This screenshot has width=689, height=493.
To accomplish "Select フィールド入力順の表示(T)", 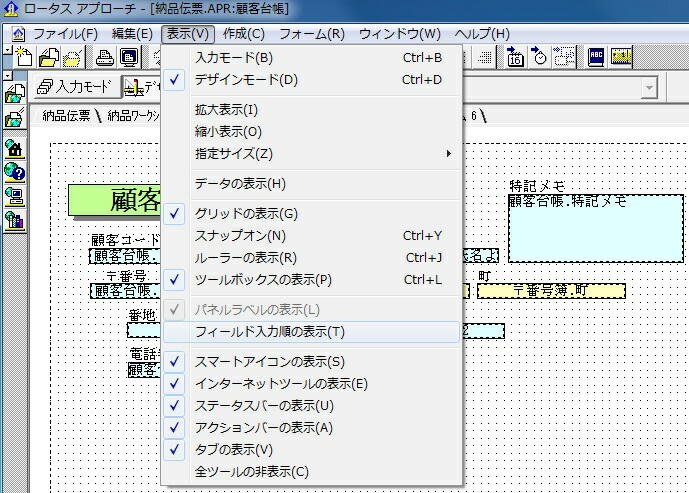I will point(312,332).
